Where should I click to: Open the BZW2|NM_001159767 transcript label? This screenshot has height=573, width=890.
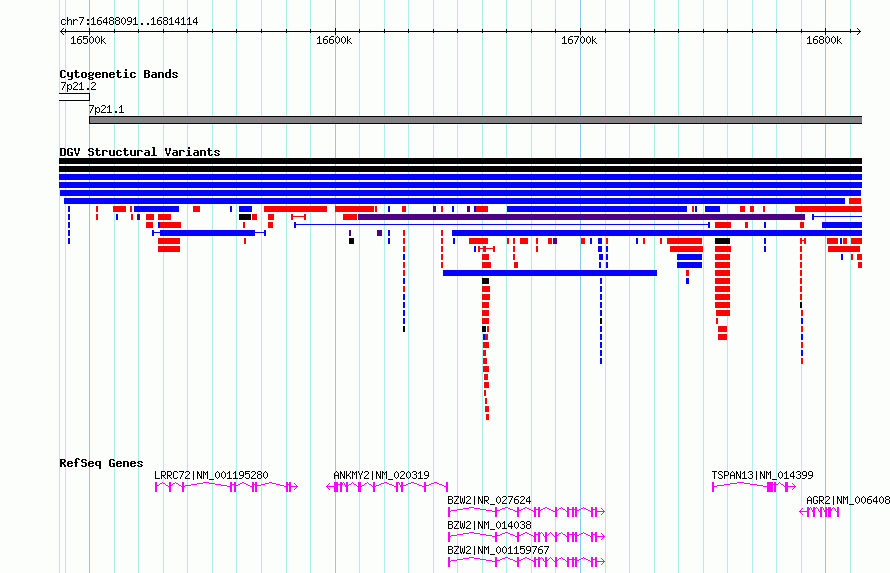498,550
